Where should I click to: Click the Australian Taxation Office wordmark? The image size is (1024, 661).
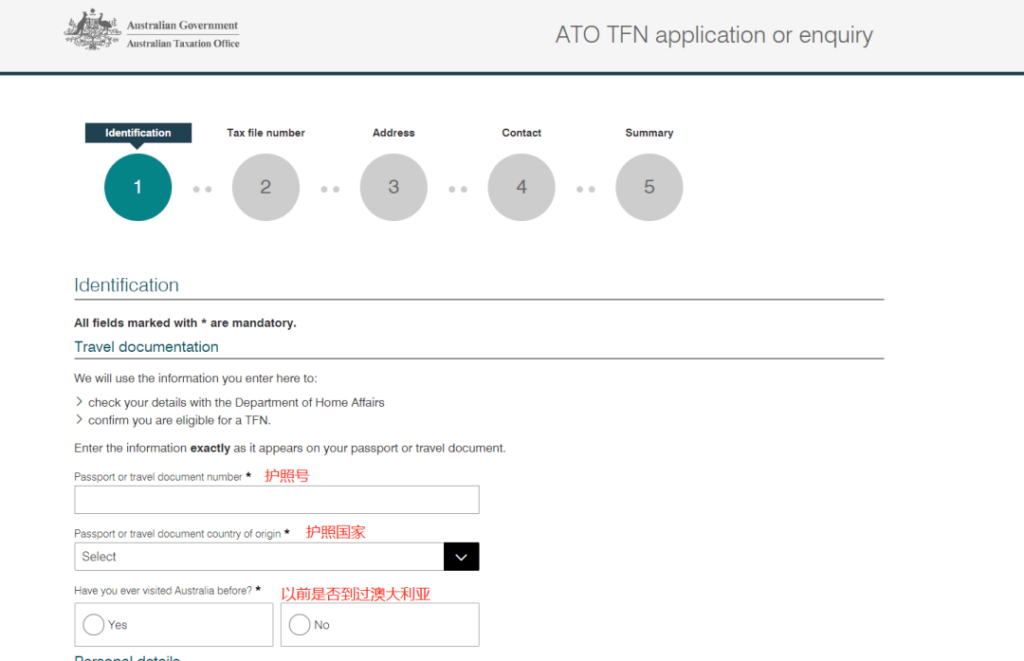click(183, 44)
